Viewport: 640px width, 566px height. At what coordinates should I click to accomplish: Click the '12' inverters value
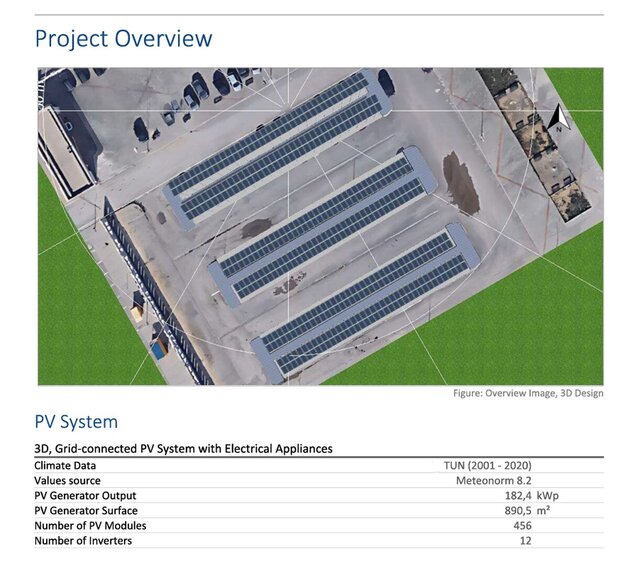pos(526,541)
